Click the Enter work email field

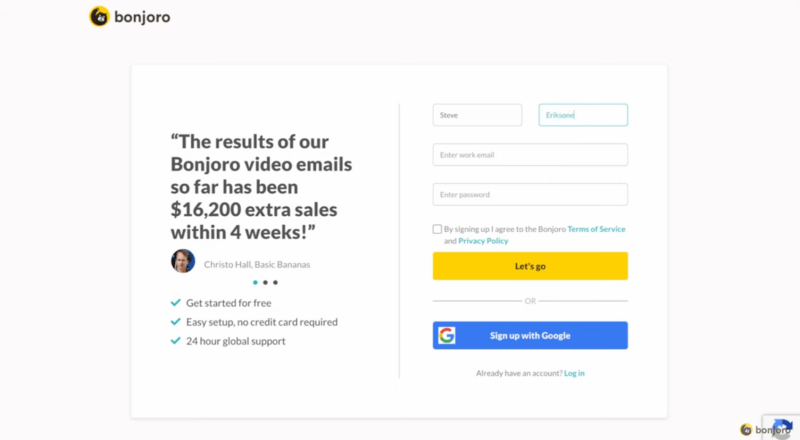(530, 155)
